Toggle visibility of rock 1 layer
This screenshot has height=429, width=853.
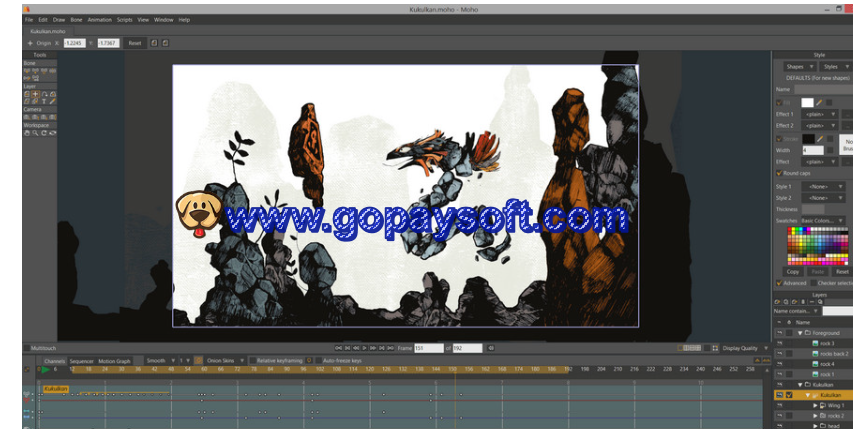coord(780,374)
